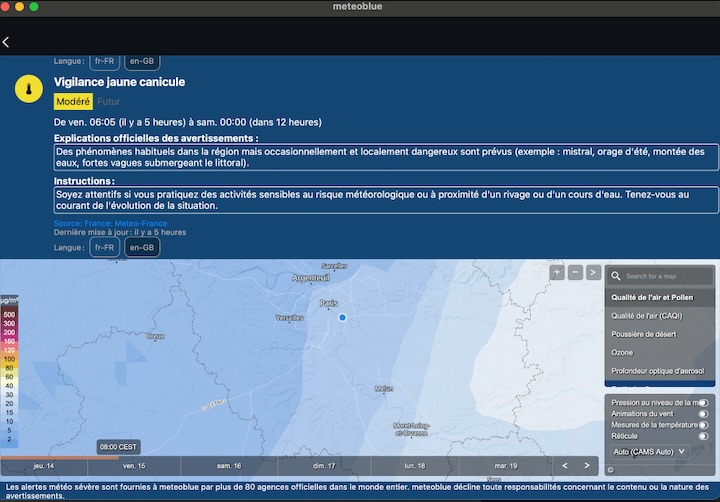Click the search magnifier icon in map panel
Image resolution: width=720 pixels, height=502 pixels.
[x=617, y=276]
